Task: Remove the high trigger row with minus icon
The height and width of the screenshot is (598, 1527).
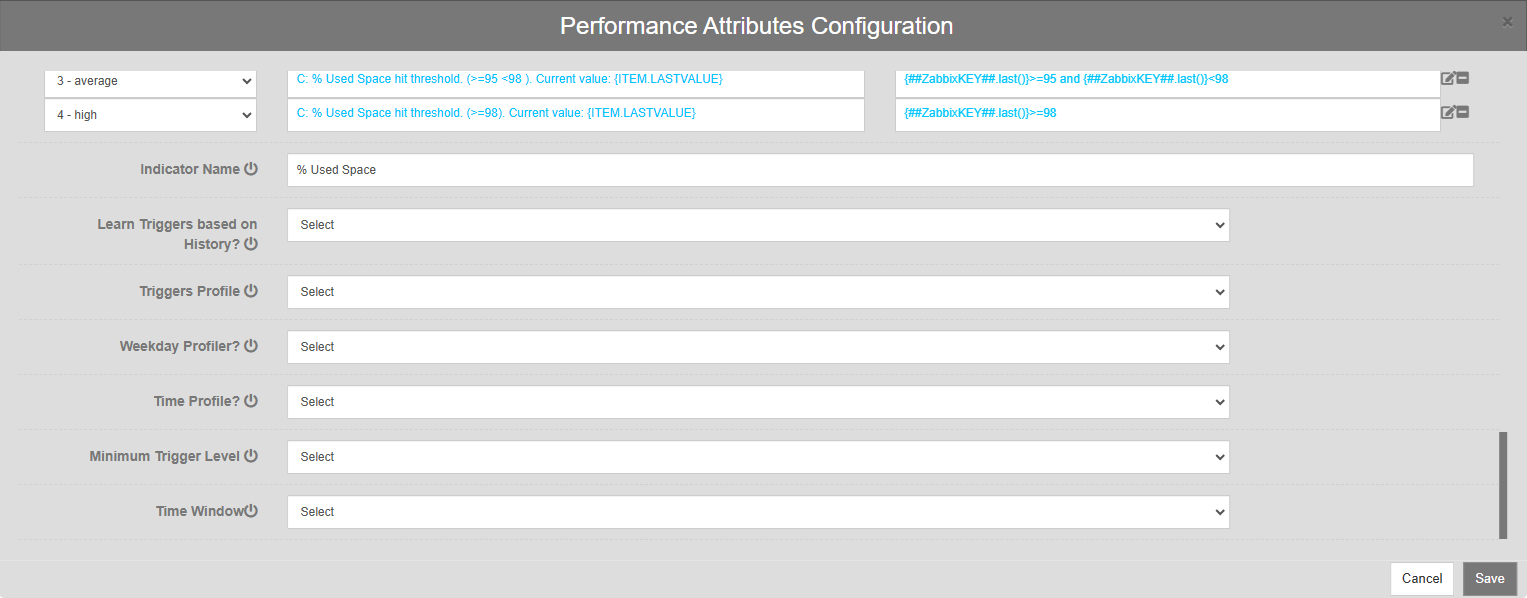Action: pos(1462,113)
